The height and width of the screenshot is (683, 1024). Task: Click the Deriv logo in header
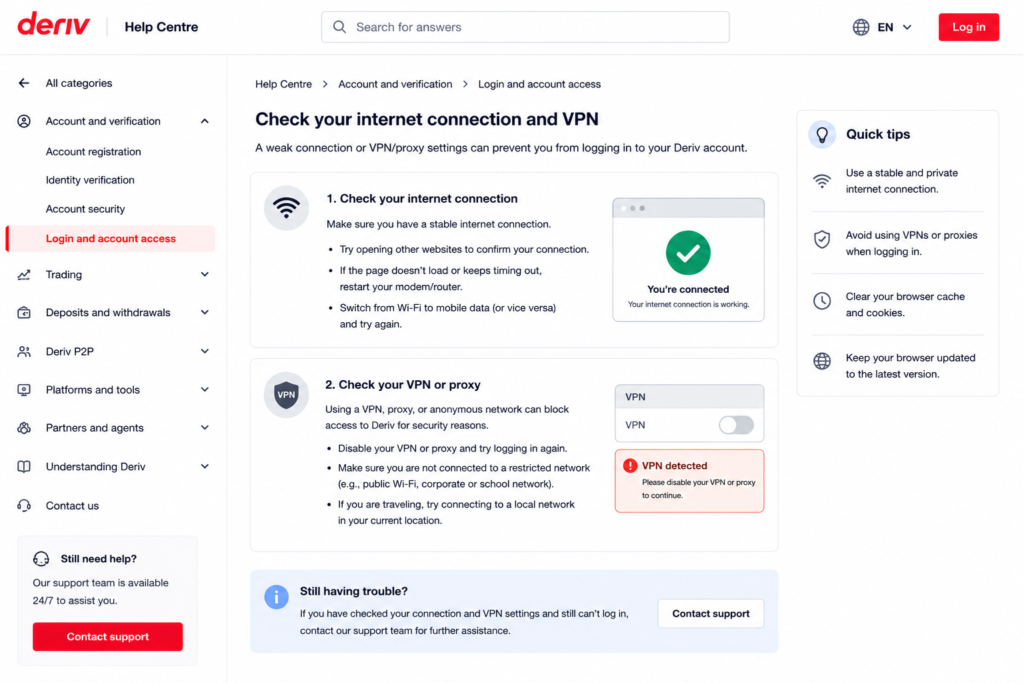pyautogui.click(x=54, y=25)
